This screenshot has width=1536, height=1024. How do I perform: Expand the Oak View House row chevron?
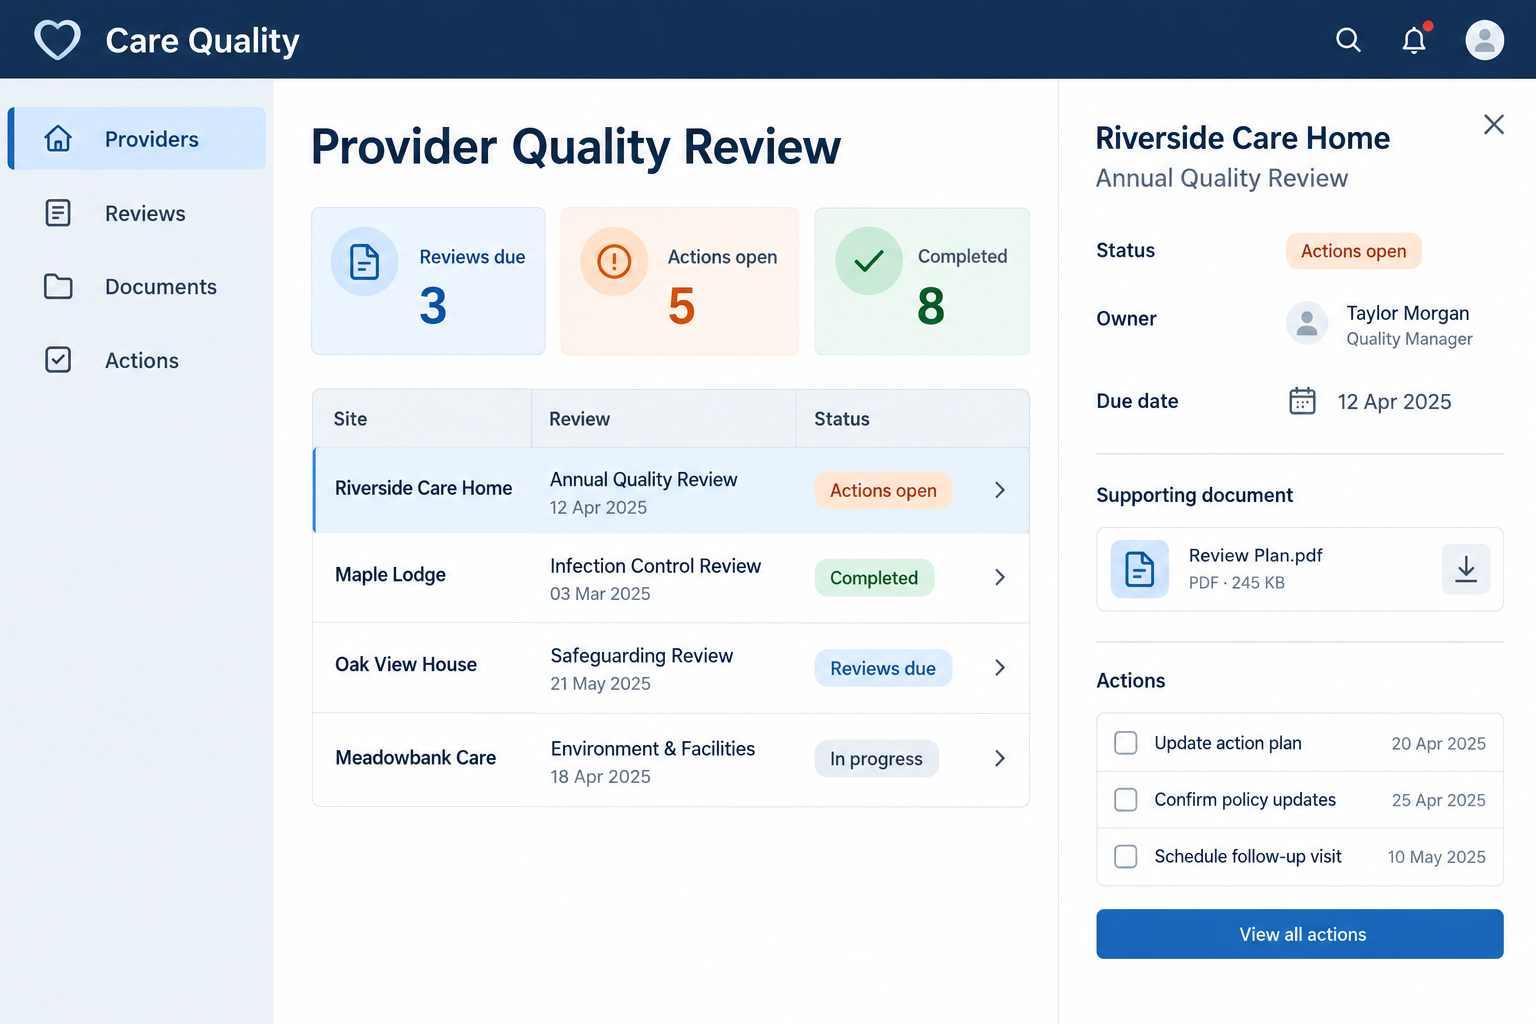click(999, 668)
